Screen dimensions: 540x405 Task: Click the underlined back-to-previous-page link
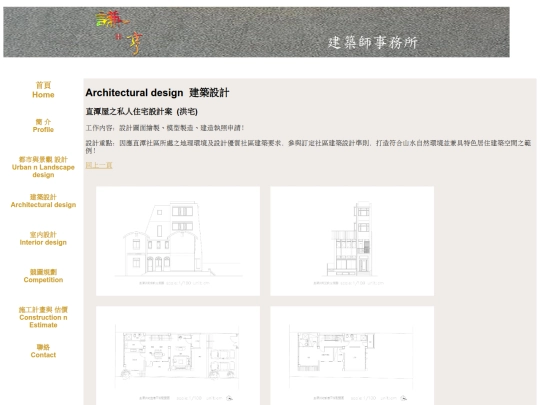(99, 165)
